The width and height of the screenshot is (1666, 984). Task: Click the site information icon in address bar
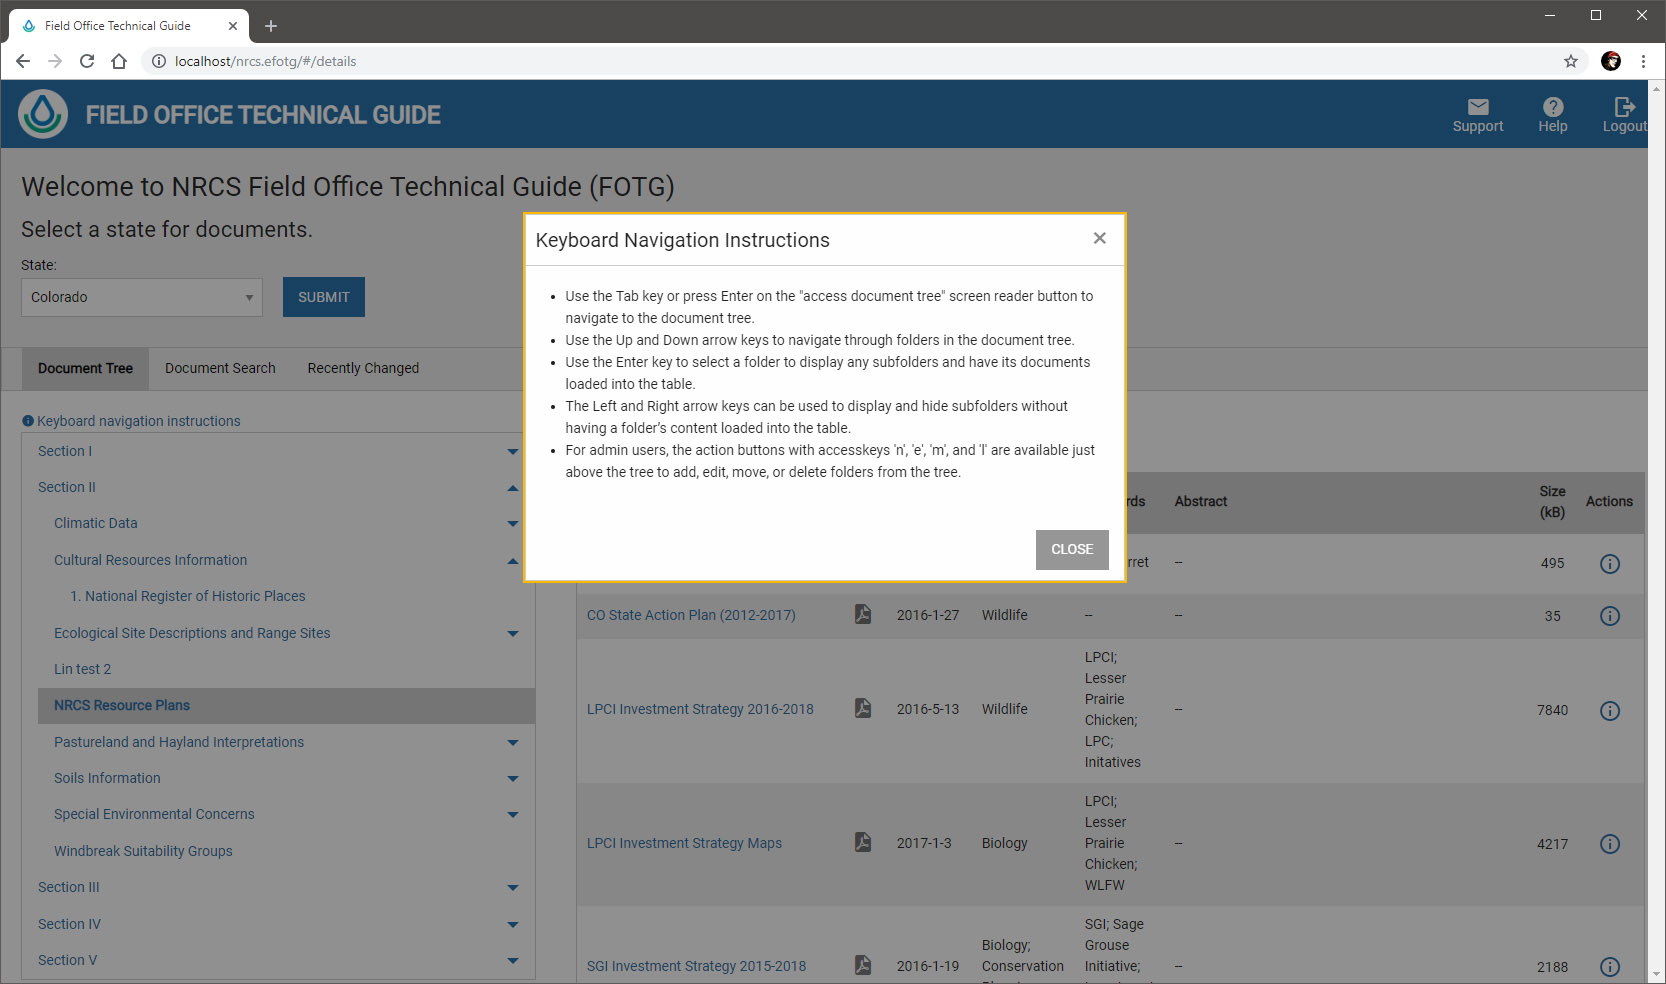coord(158,61)
